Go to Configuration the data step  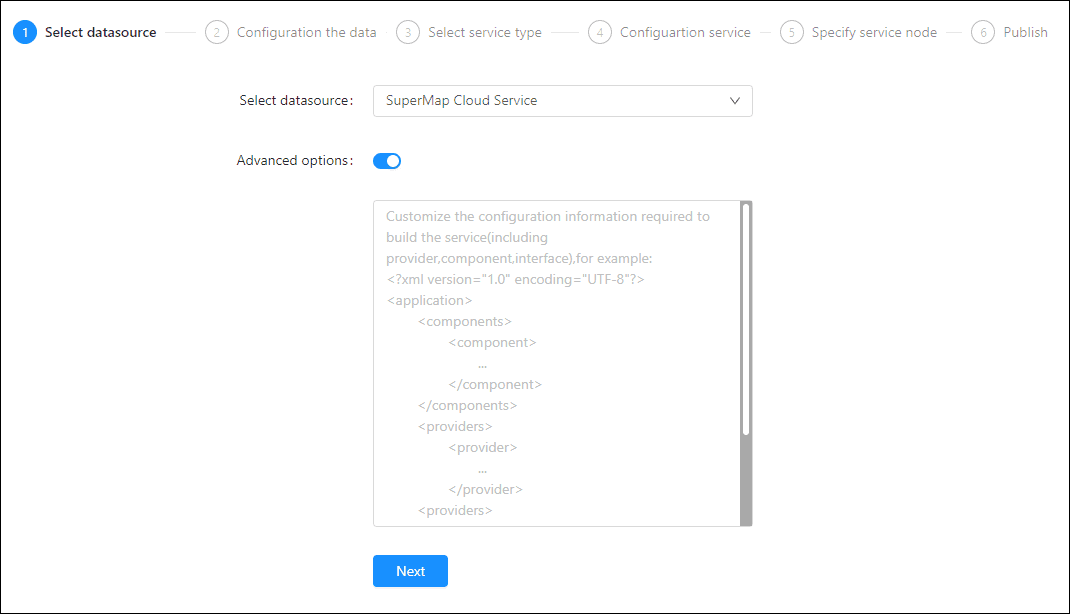point(306,32)
